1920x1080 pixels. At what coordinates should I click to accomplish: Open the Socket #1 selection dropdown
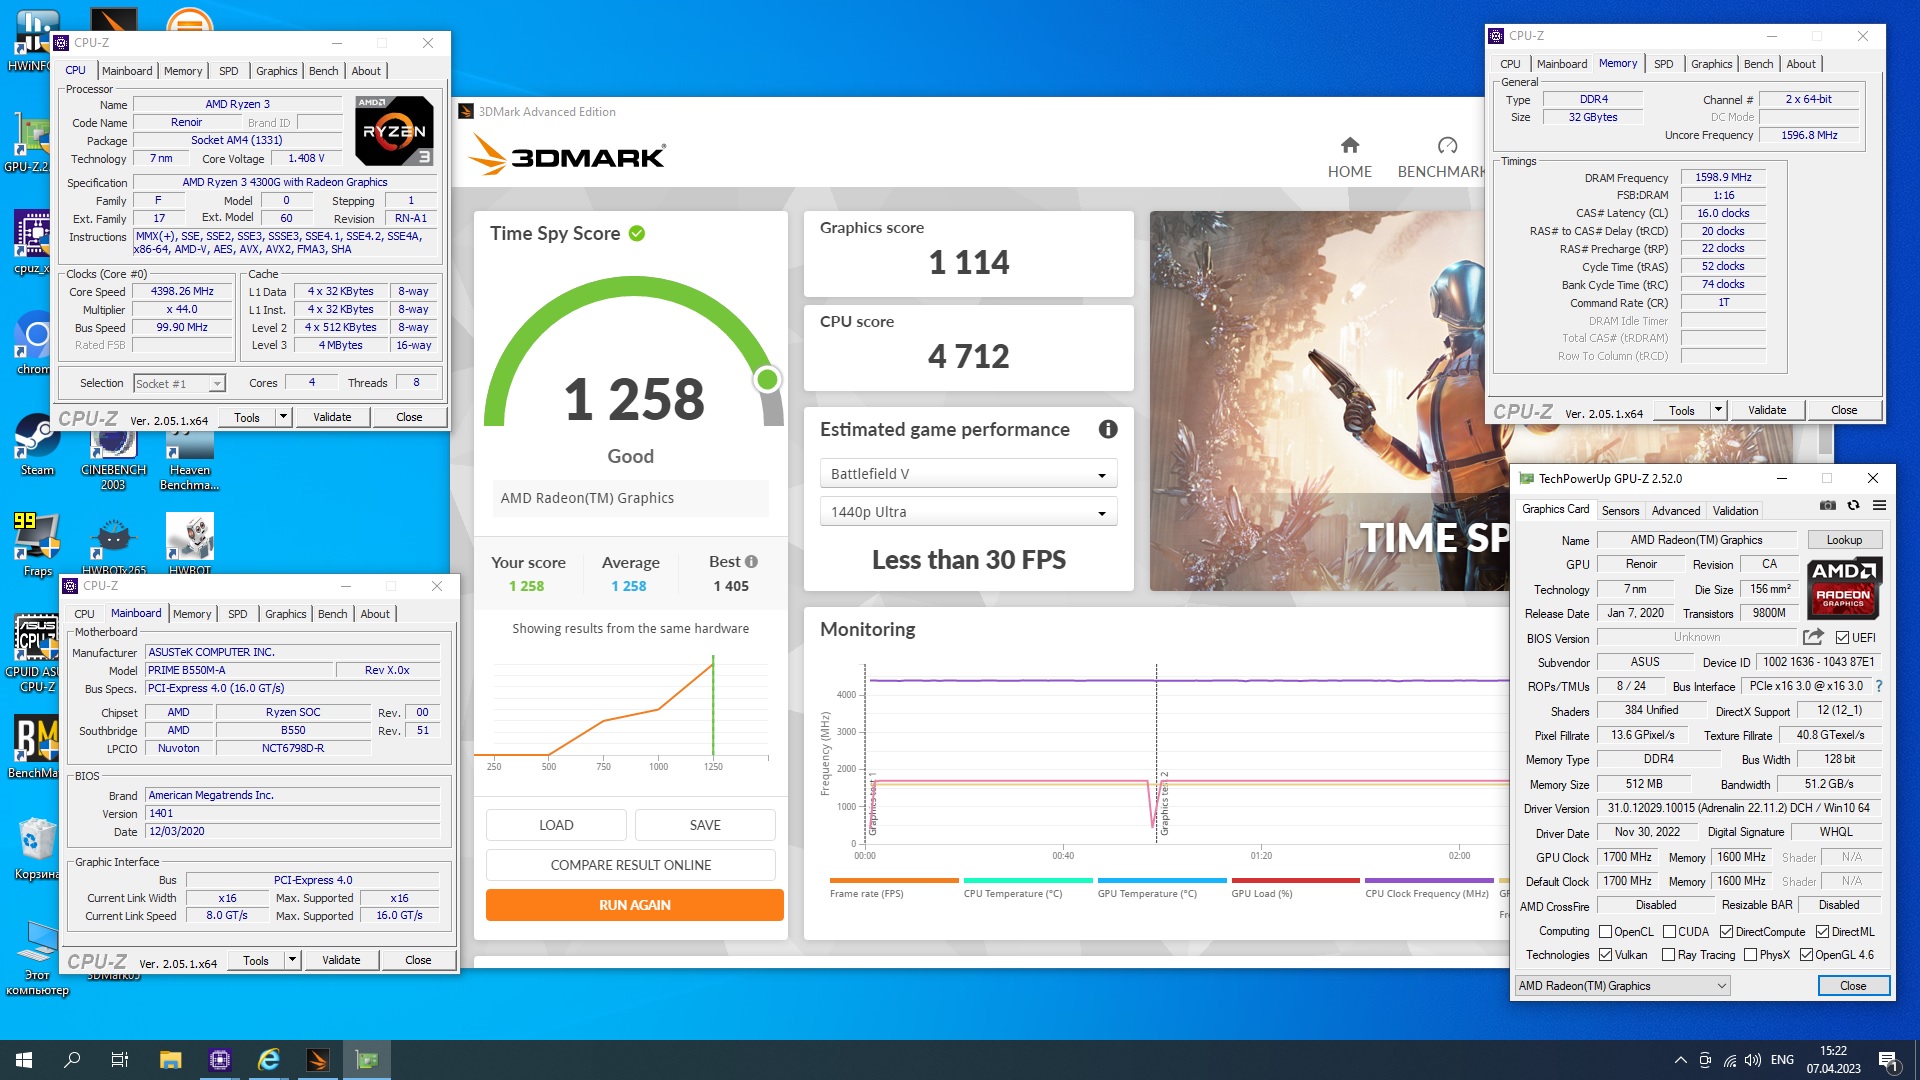[x=180, y=384]
